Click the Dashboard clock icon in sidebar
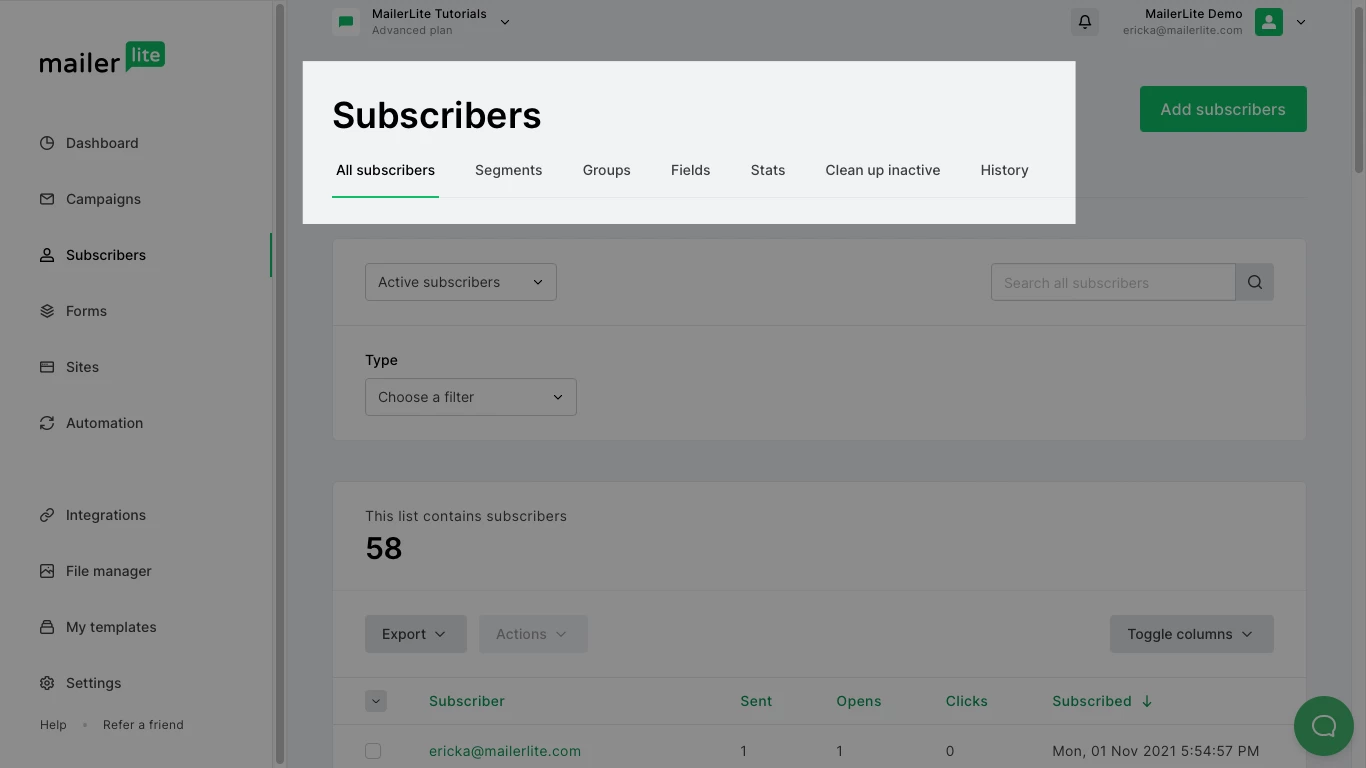This screenshot has height=768, width=1366. click(x=47, y=143)
